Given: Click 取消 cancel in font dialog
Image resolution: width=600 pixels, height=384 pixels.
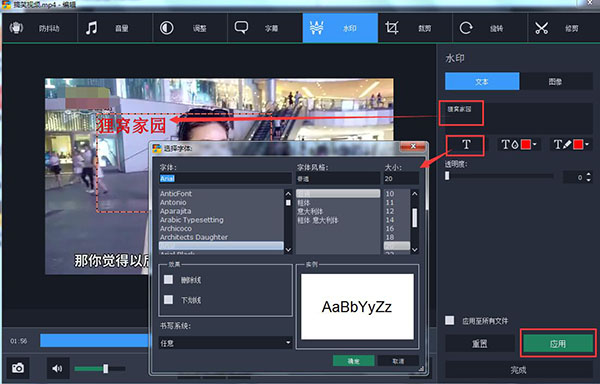Looking at the screenshot, I should coord(398,361).
